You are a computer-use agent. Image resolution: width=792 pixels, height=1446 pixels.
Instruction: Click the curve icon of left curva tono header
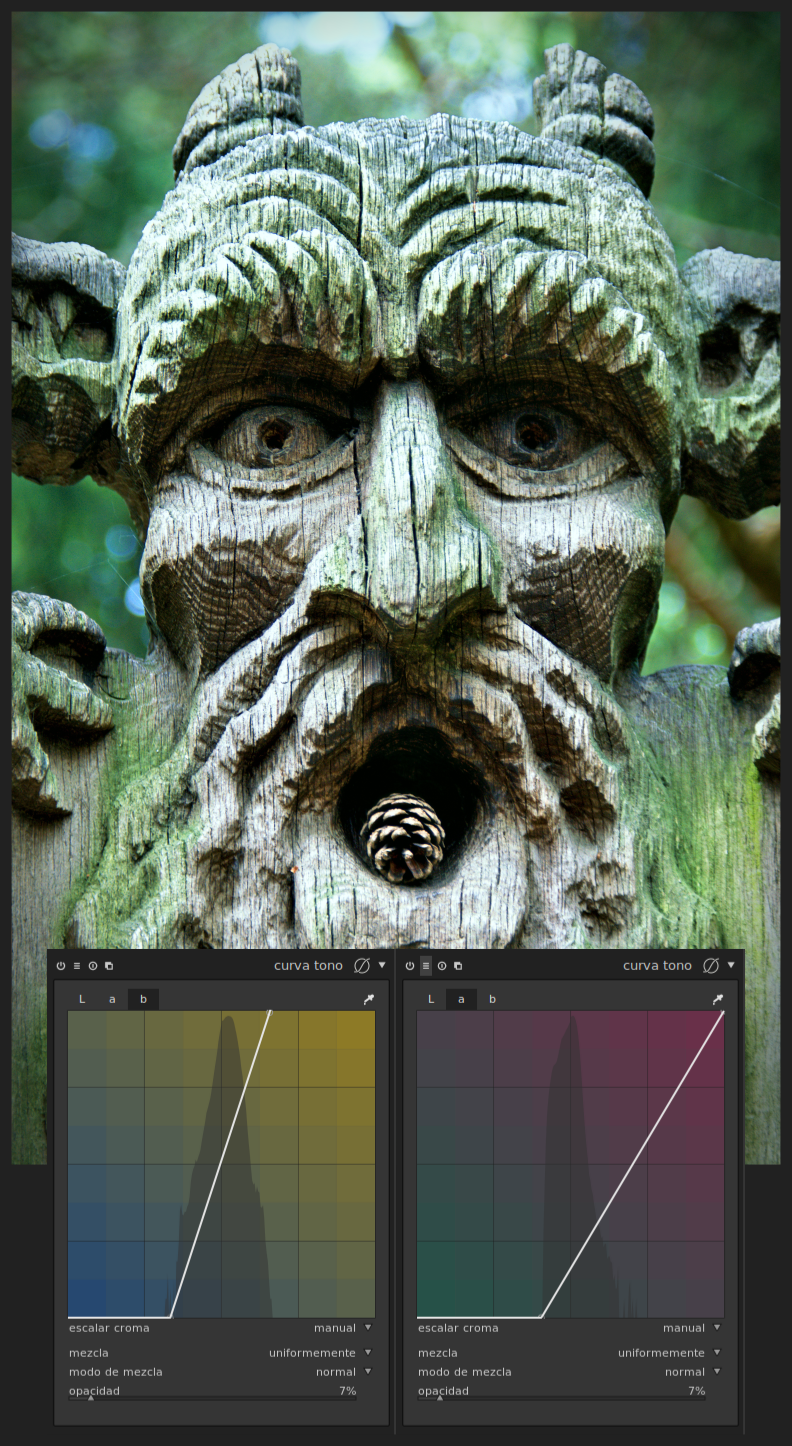pos(362,965)
